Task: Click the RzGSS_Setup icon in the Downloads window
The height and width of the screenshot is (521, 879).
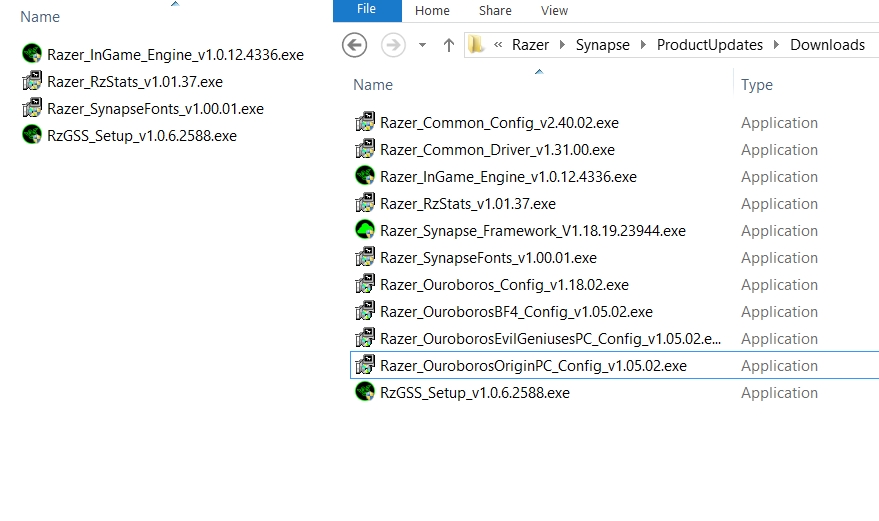Action: (365, 392)
